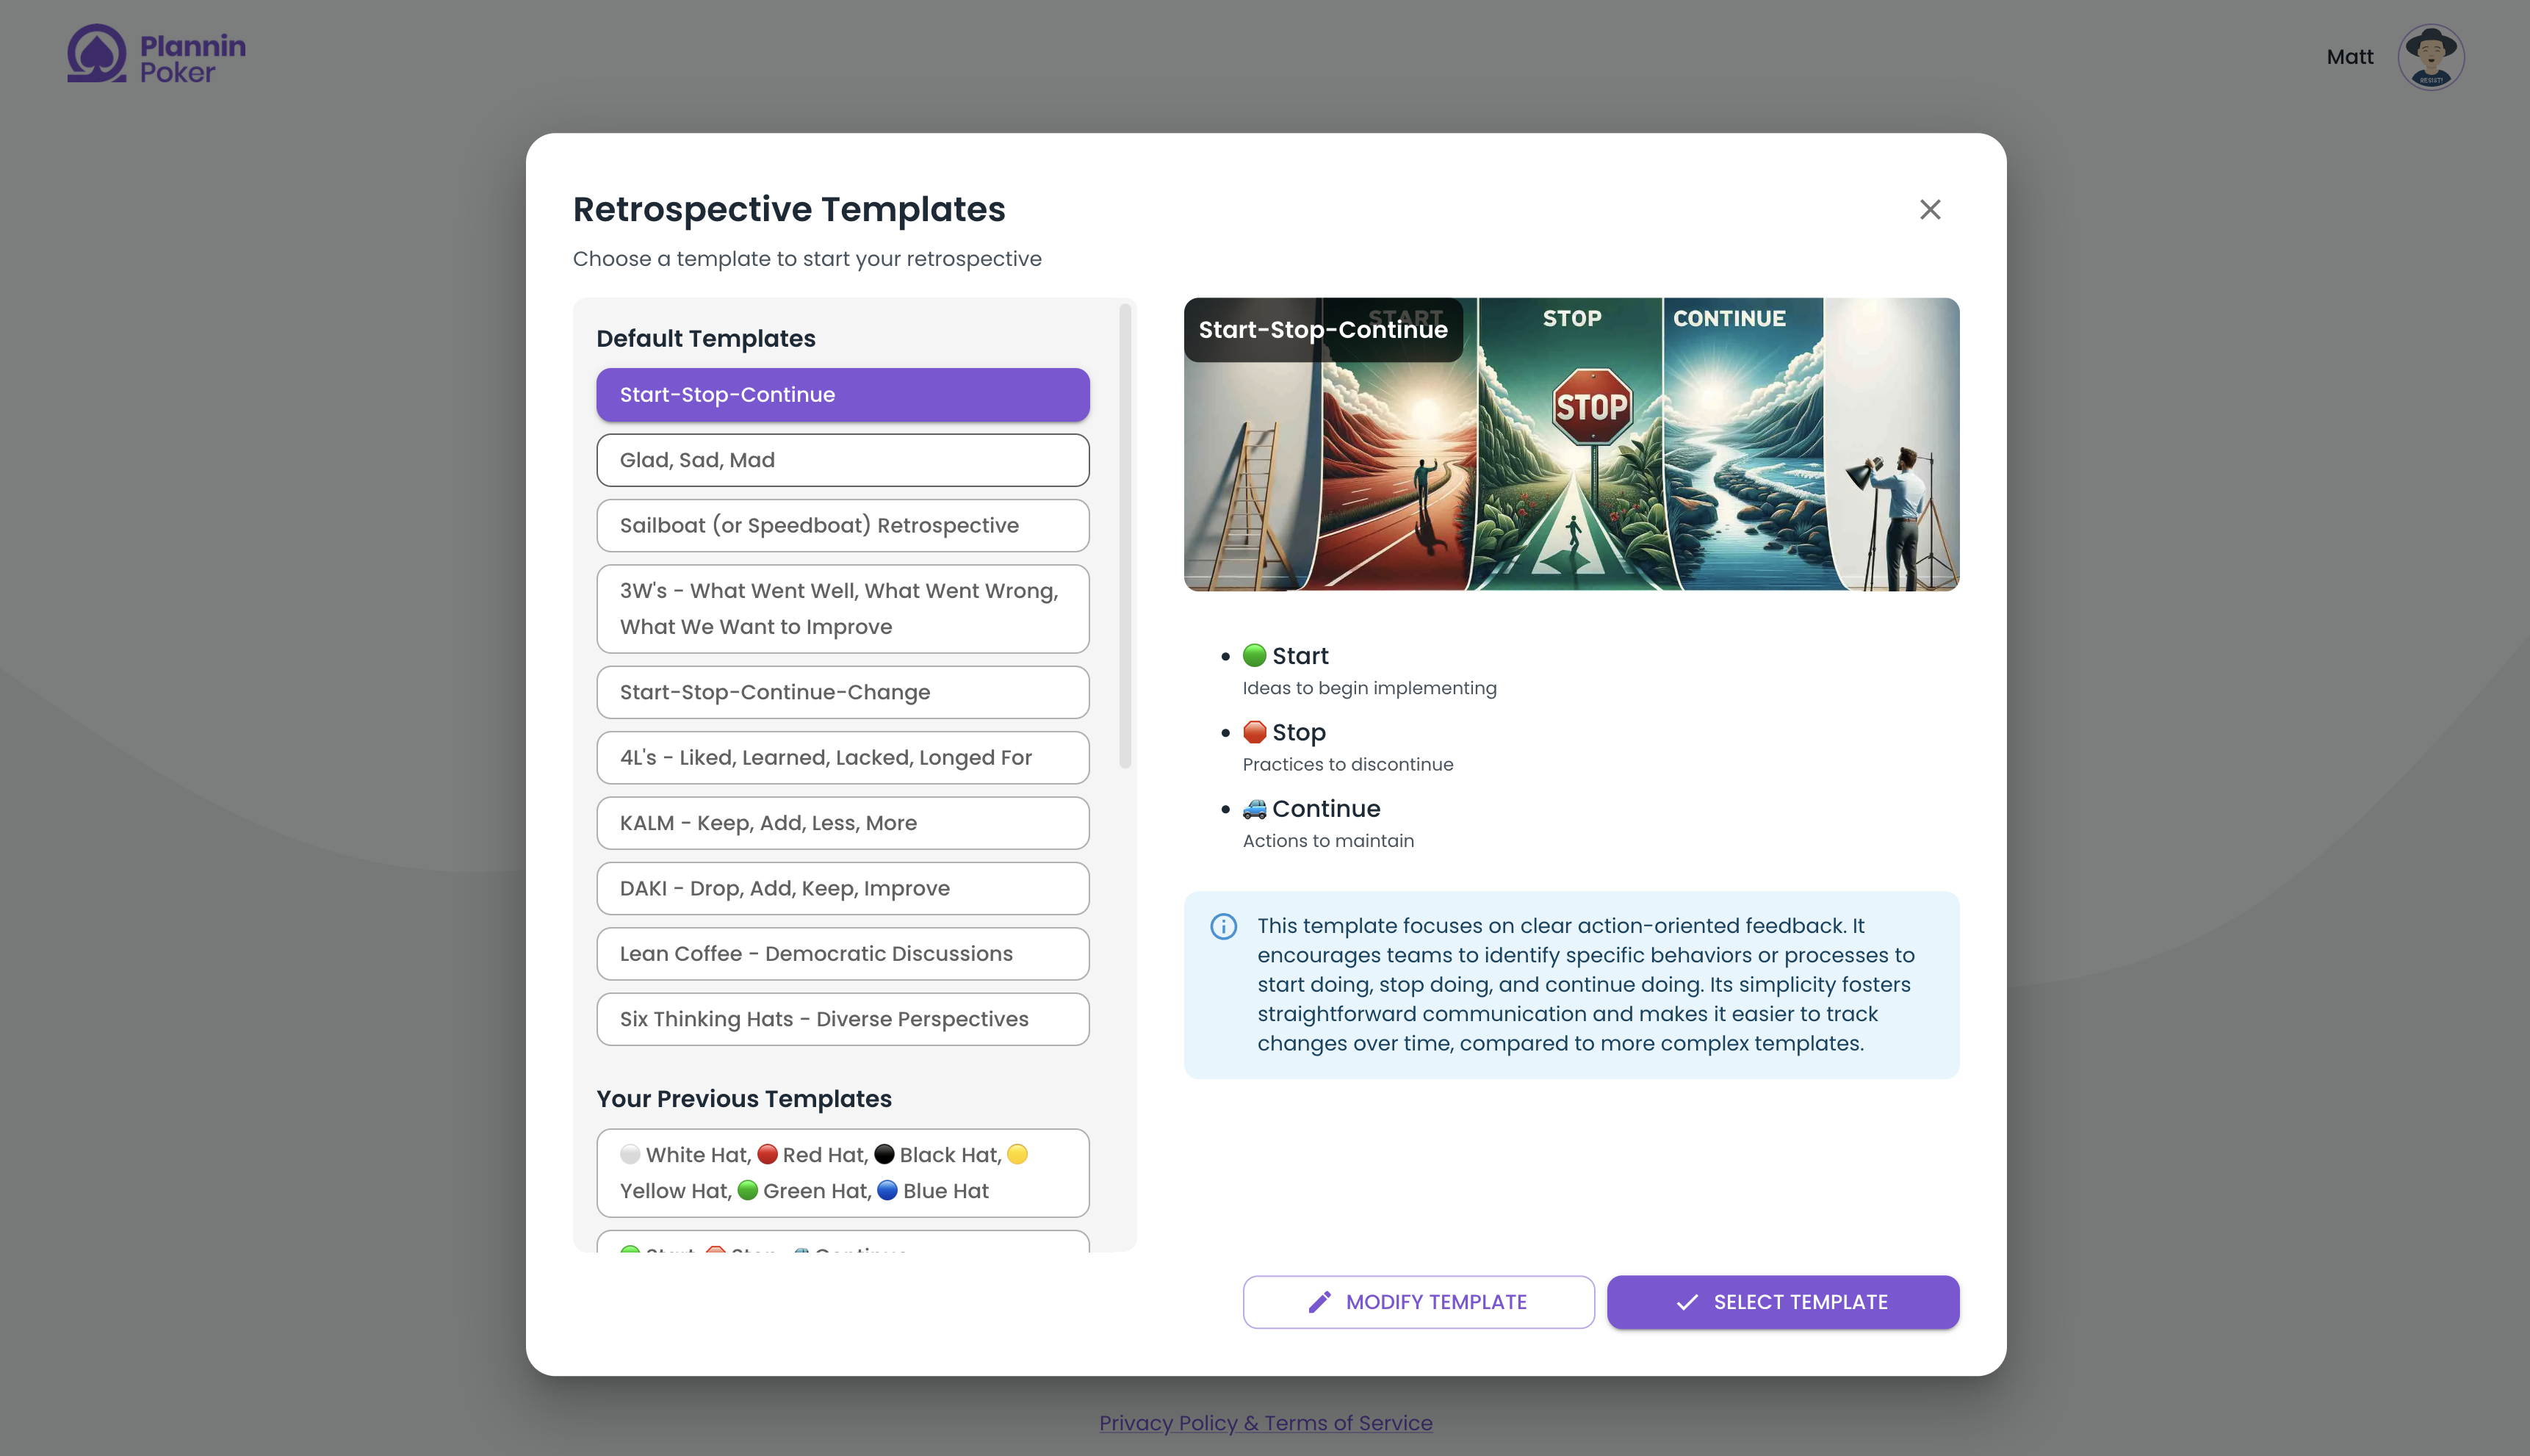Select the Start-Stop-Continue template
2530x1456 pixels.
[843, 395]
